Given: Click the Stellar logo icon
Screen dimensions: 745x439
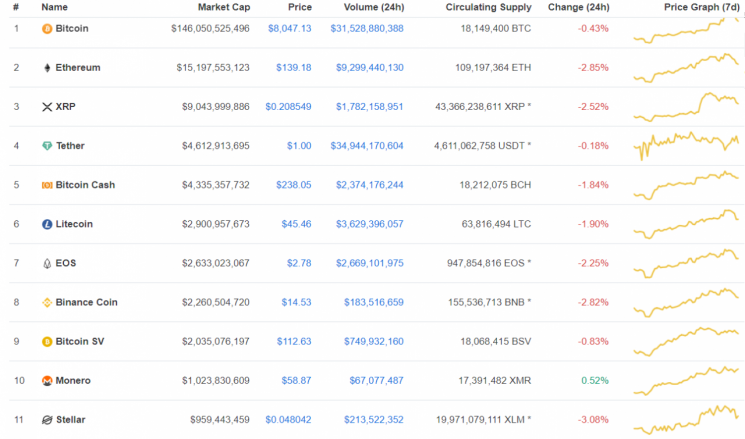Looking at the screenshot, I should click(47, 420).
